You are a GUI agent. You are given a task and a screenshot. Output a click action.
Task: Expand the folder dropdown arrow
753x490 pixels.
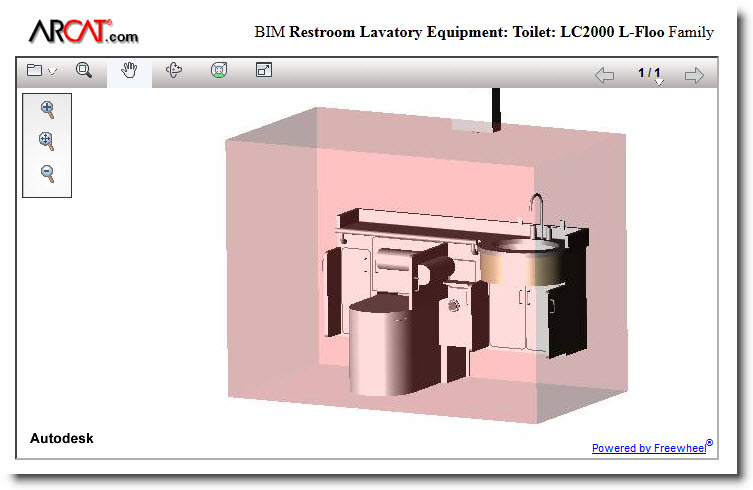pos(52,72)
